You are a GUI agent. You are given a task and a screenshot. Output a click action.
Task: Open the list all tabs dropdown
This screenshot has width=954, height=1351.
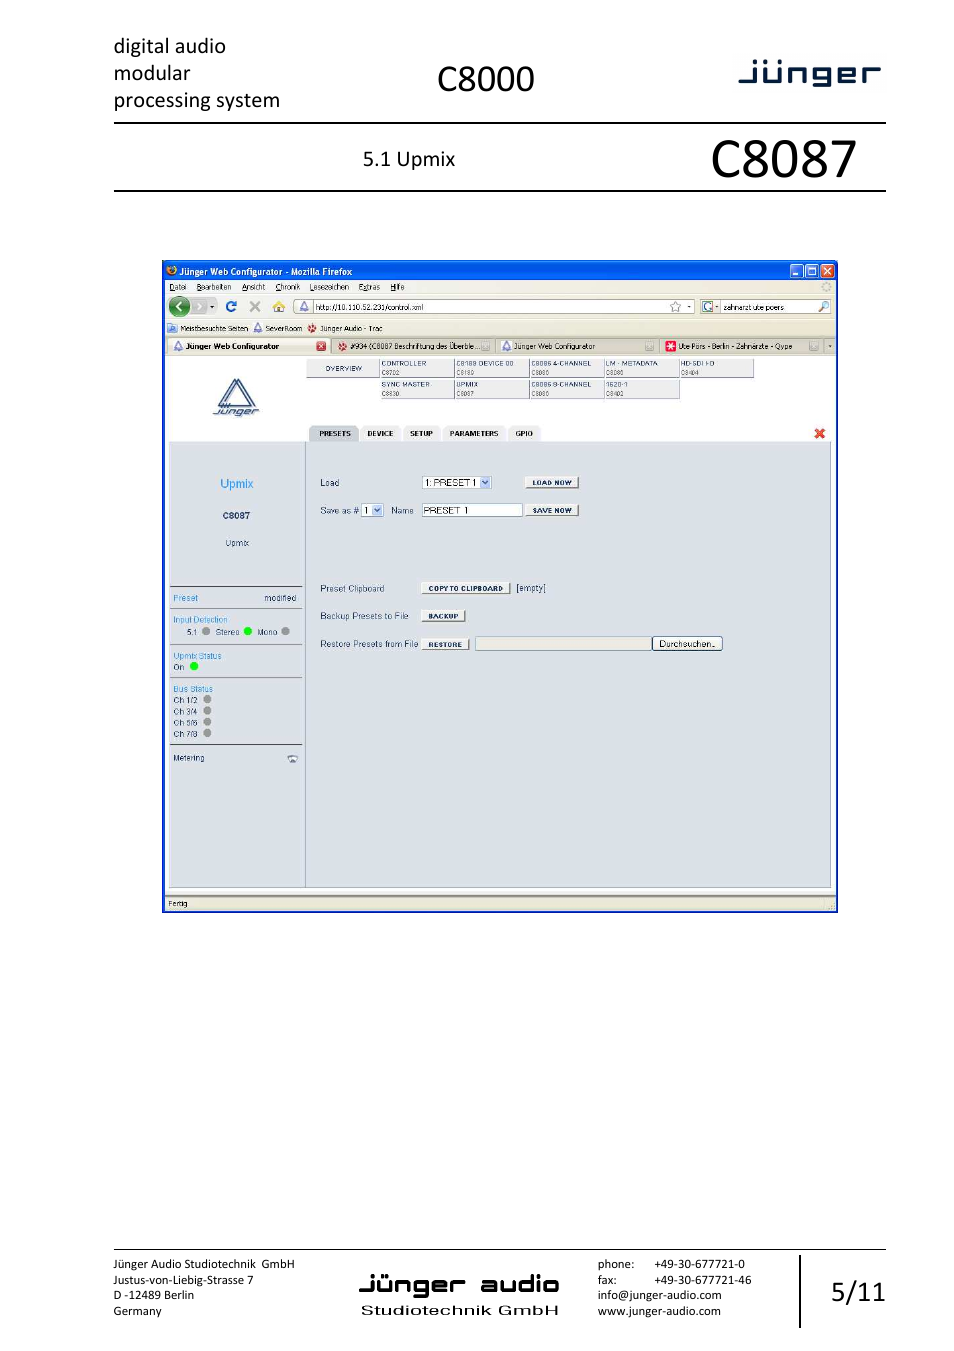(830, 347)
